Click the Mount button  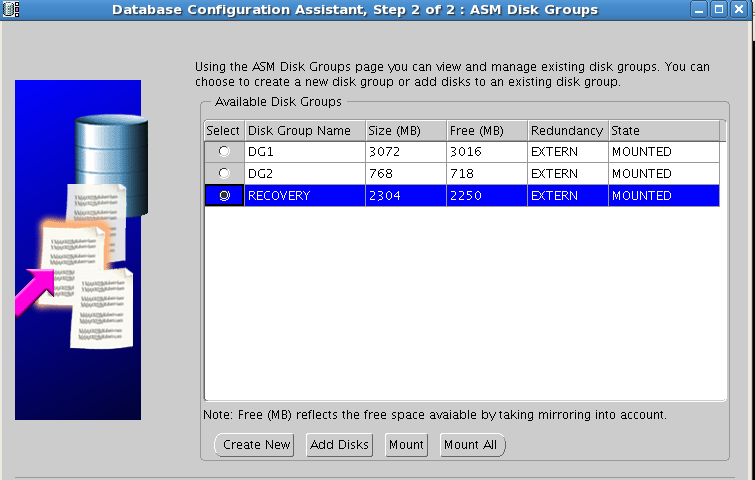click(406, 444)
